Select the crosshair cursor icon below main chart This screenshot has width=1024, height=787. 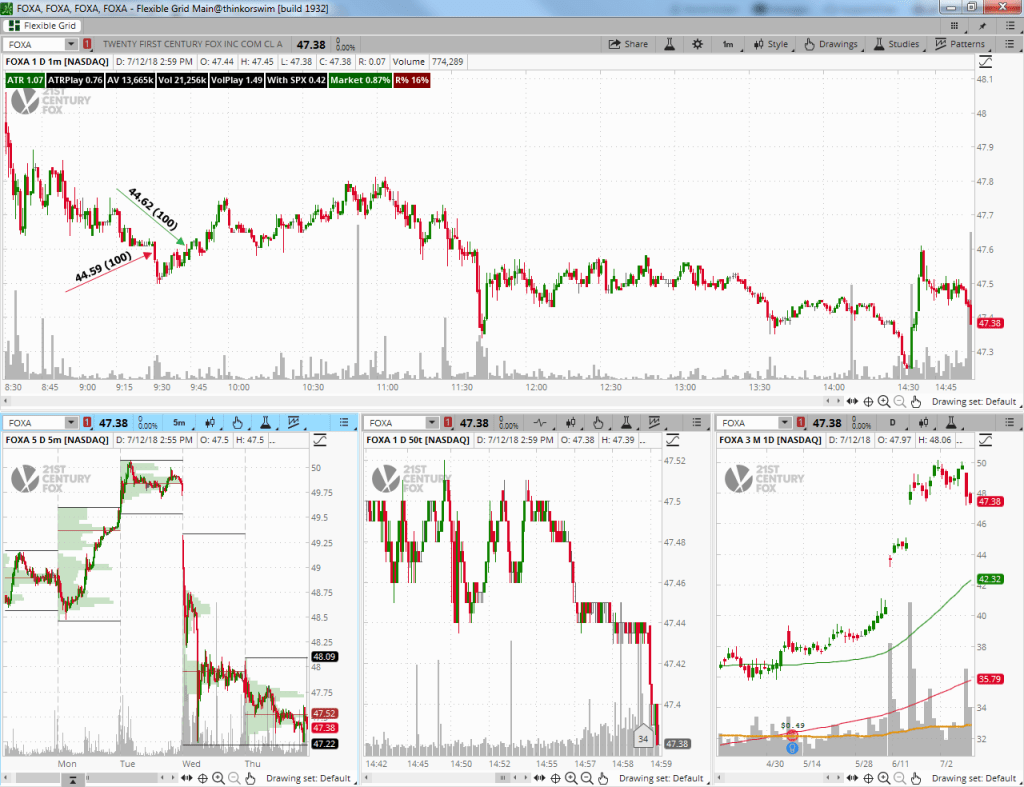pyautogui.click(x=868, y=401)
